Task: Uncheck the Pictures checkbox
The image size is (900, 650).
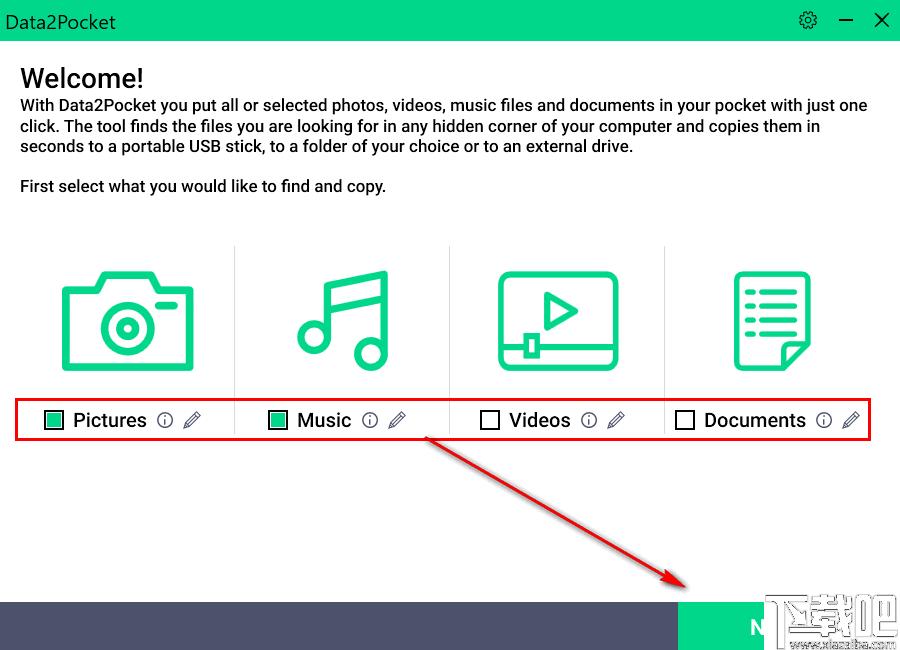Action: click(x=54, y=420)
